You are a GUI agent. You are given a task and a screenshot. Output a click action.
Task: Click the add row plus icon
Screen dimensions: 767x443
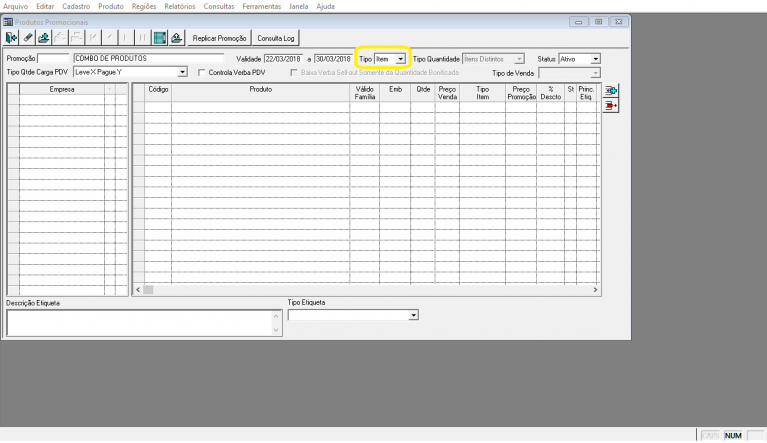[x=610, y=90]
